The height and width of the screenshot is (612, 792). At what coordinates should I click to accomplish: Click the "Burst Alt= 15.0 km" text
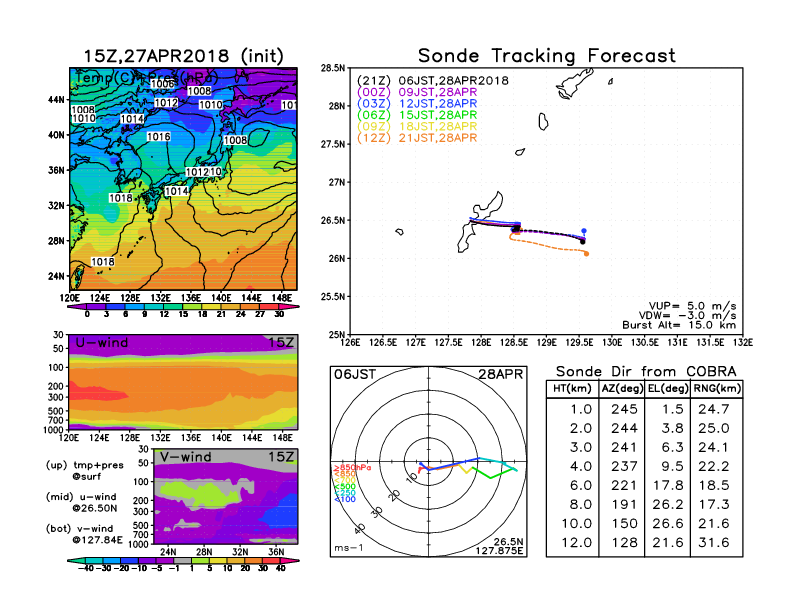click(x=679, y=325)
